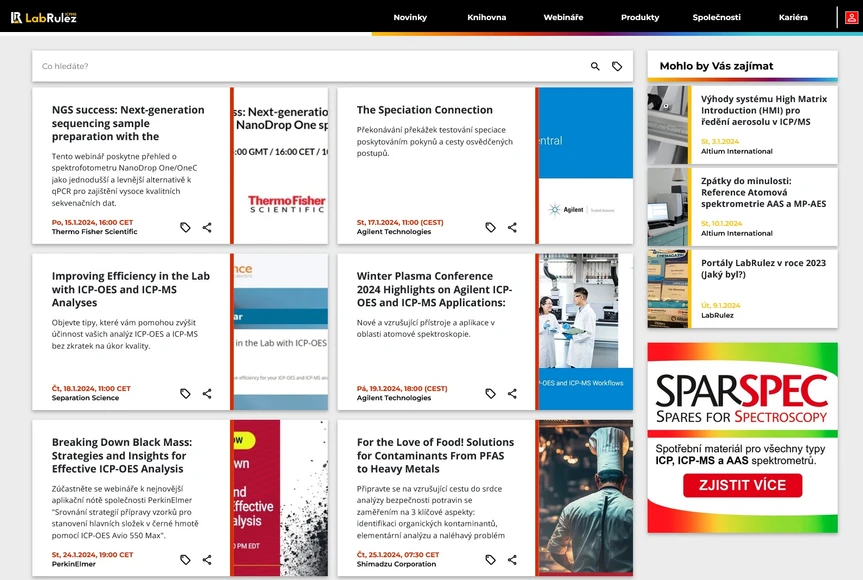Click tag icon on Love of Food card
Viewport: 863px width, 580px height.
click(x=490, y=560)
